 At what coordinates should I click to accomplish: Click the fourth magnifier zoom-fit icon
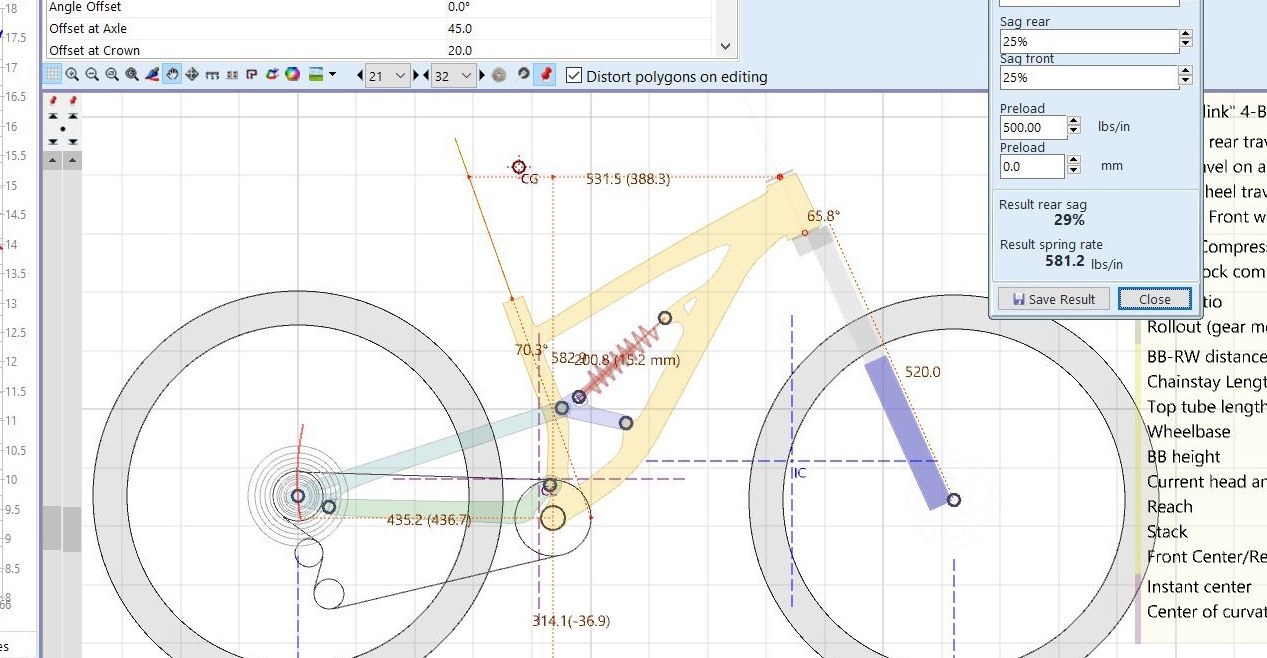click(132, 75)
